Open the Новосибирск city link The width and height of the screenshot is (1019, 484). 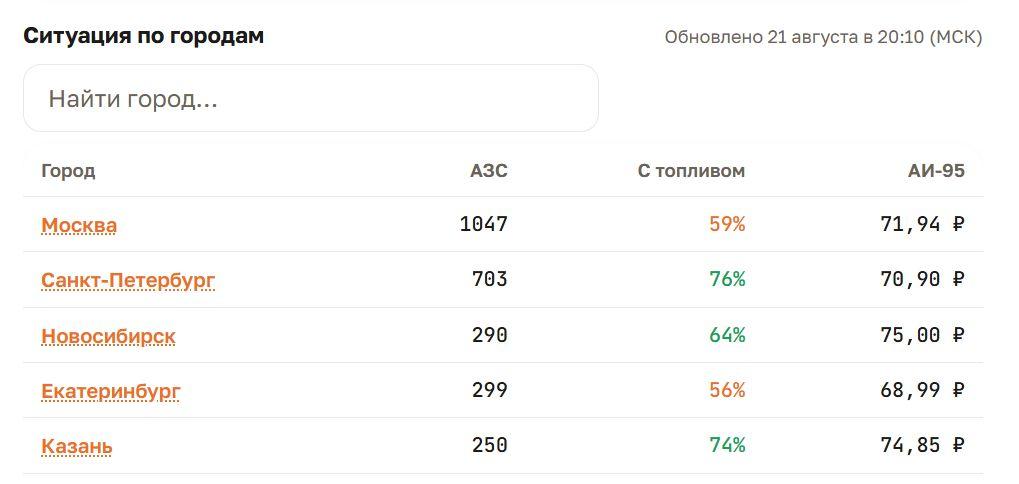[109, 336]
